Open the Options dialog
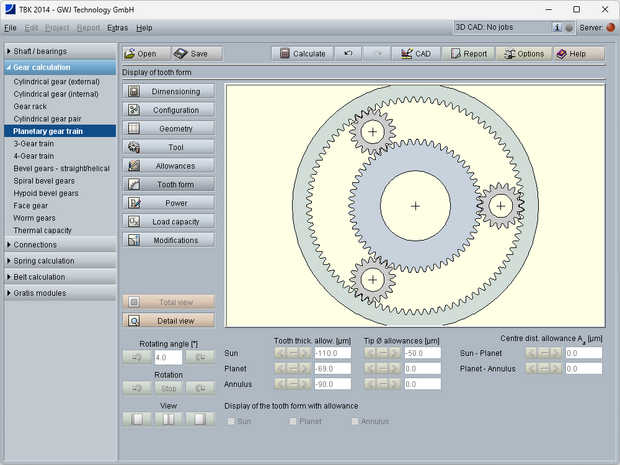 [524, 54]
